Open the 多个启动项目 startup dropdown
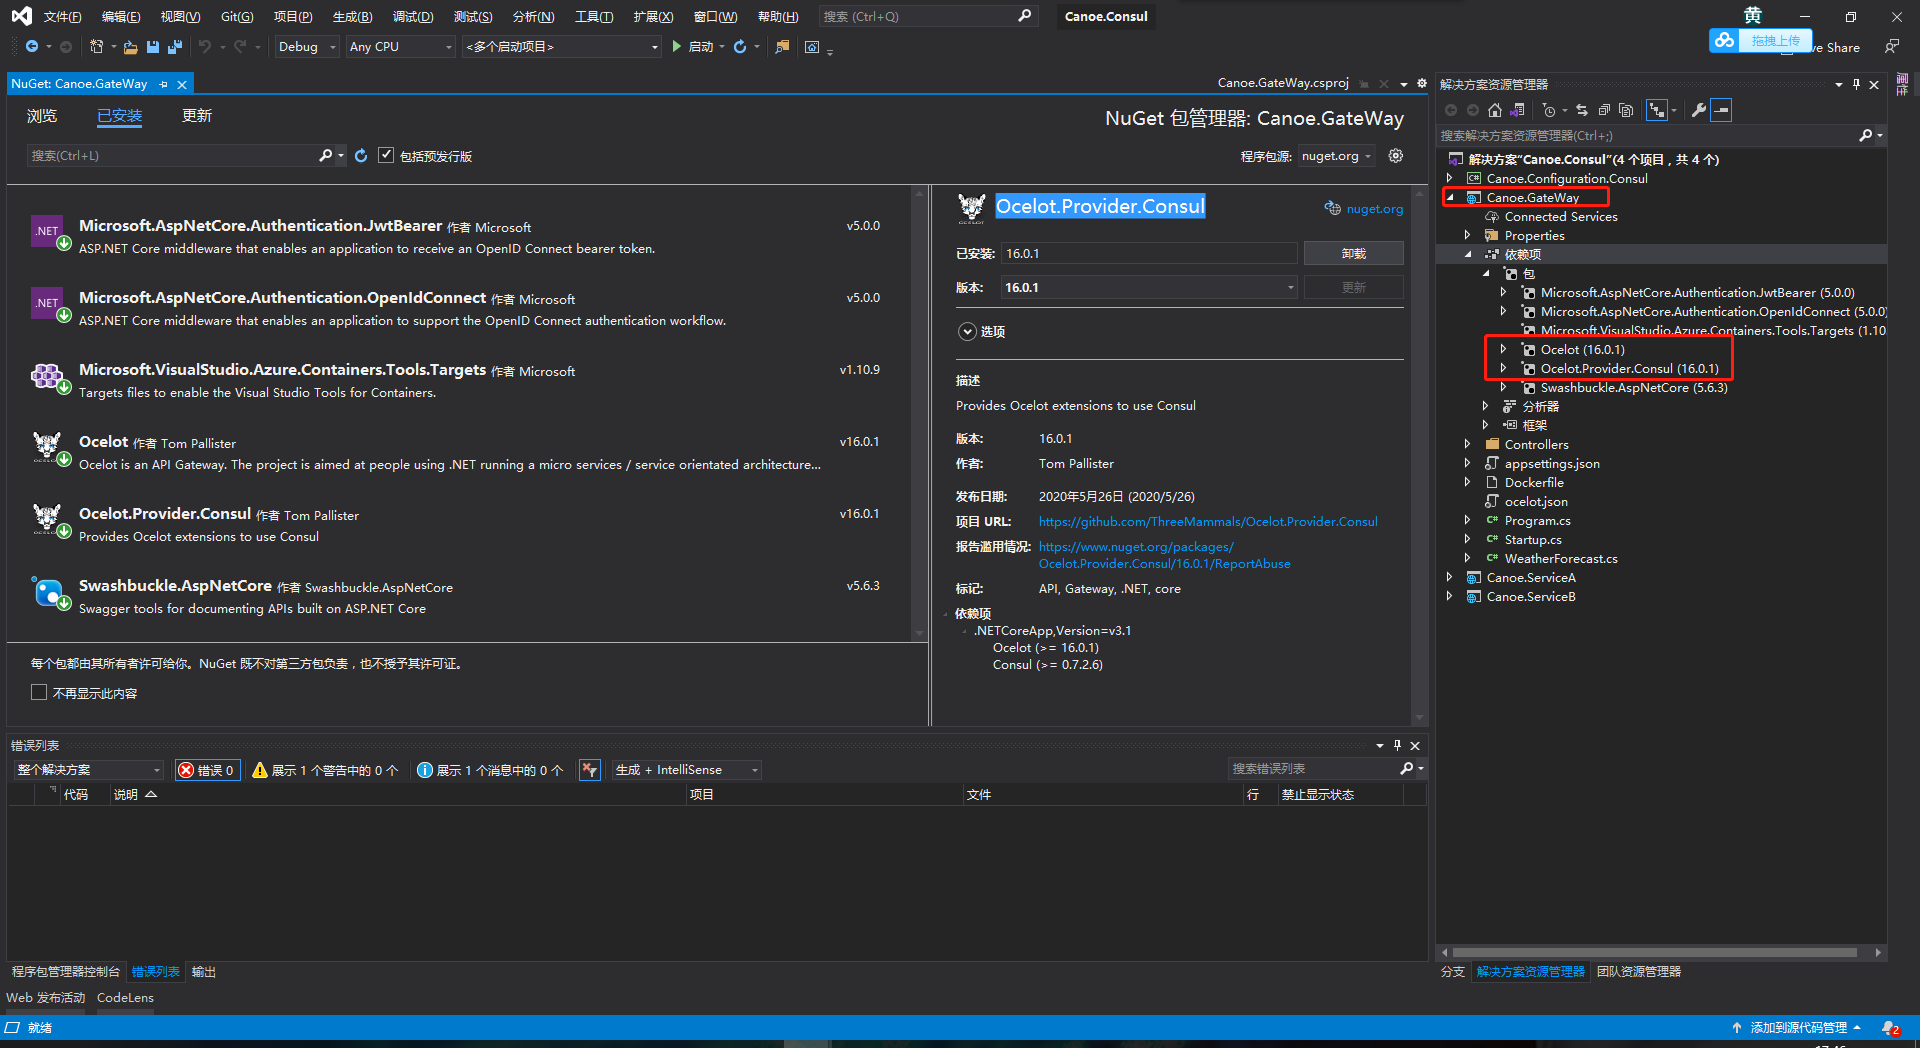Screen dimensions: 1920x1048 (x=562, y=47)
